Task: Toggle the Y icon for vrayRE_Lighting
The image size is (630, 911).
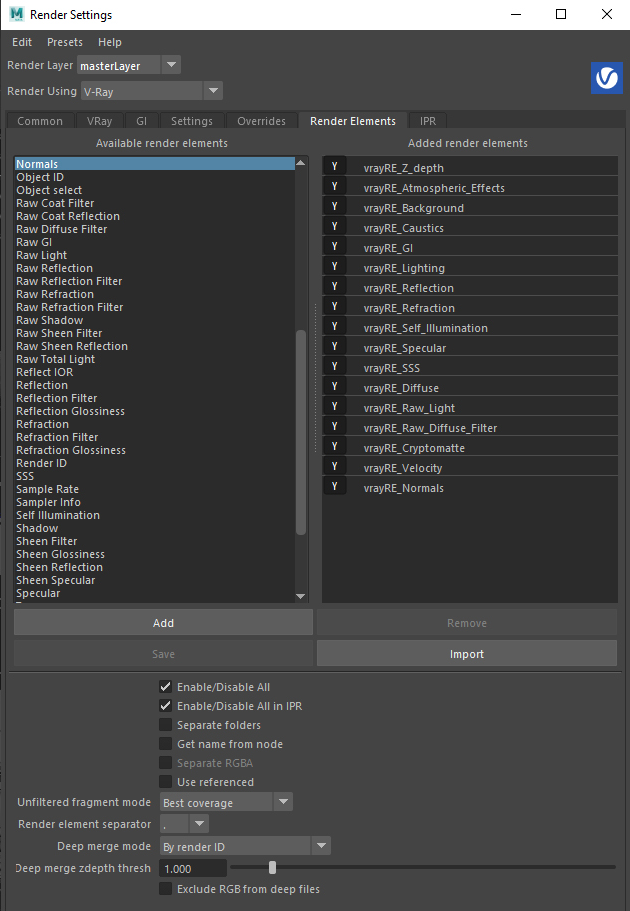Action: (335, 266)
